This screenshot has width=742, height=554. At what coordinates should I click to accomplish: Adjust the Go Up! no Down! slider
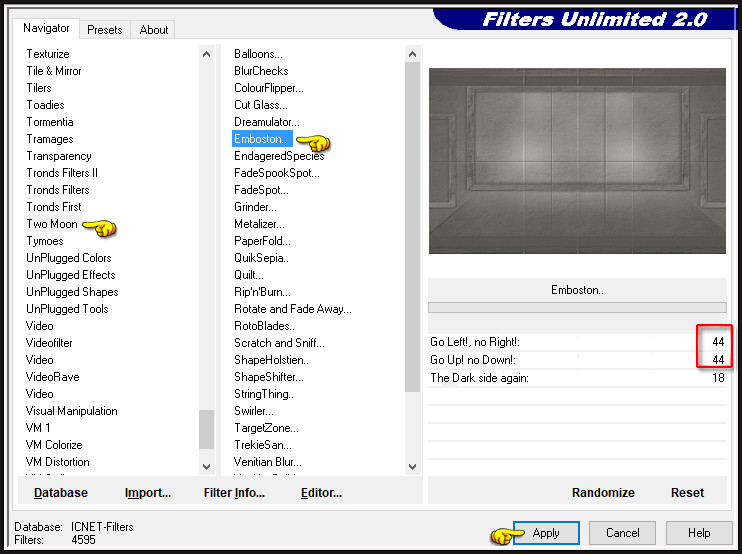577,360
